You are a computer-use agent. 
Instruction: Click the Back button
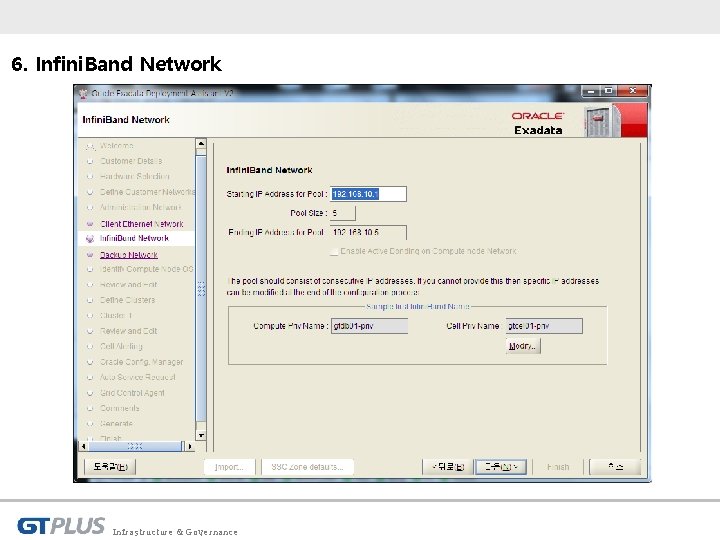(x=448, y=467)
